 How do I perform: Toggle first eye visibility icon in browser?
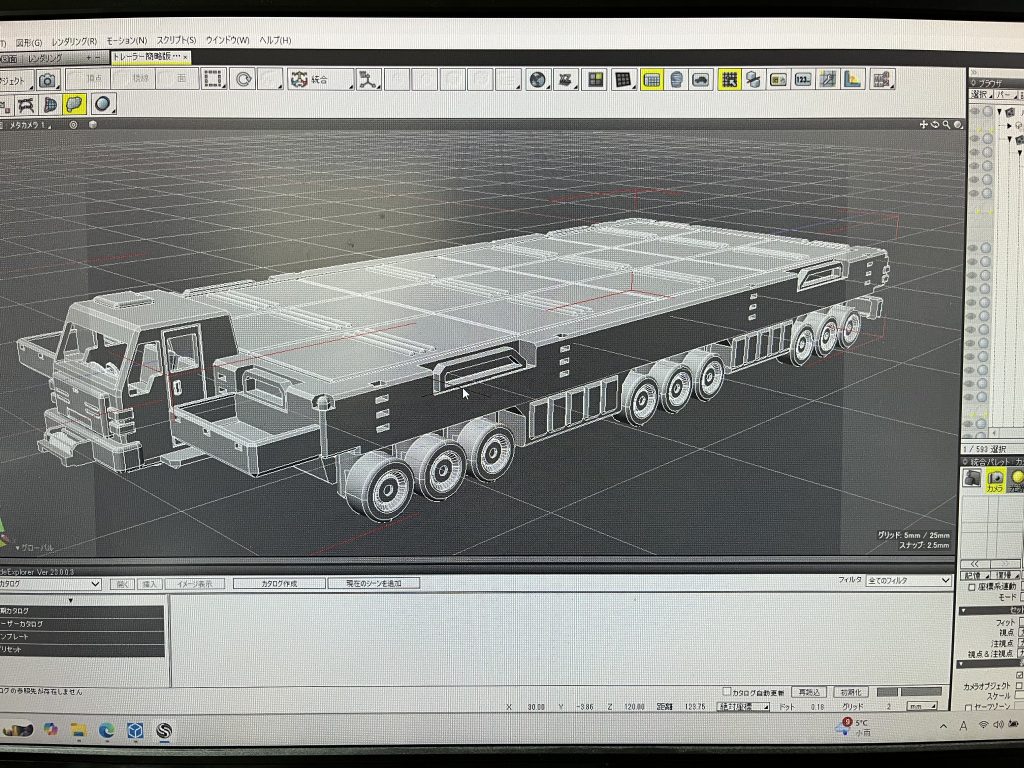(x=975, y=112)
